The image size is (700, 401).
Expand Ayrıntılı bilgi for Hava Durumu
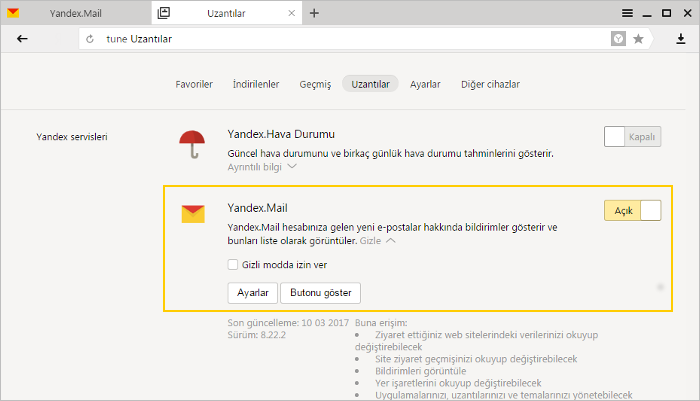[262, 167]
